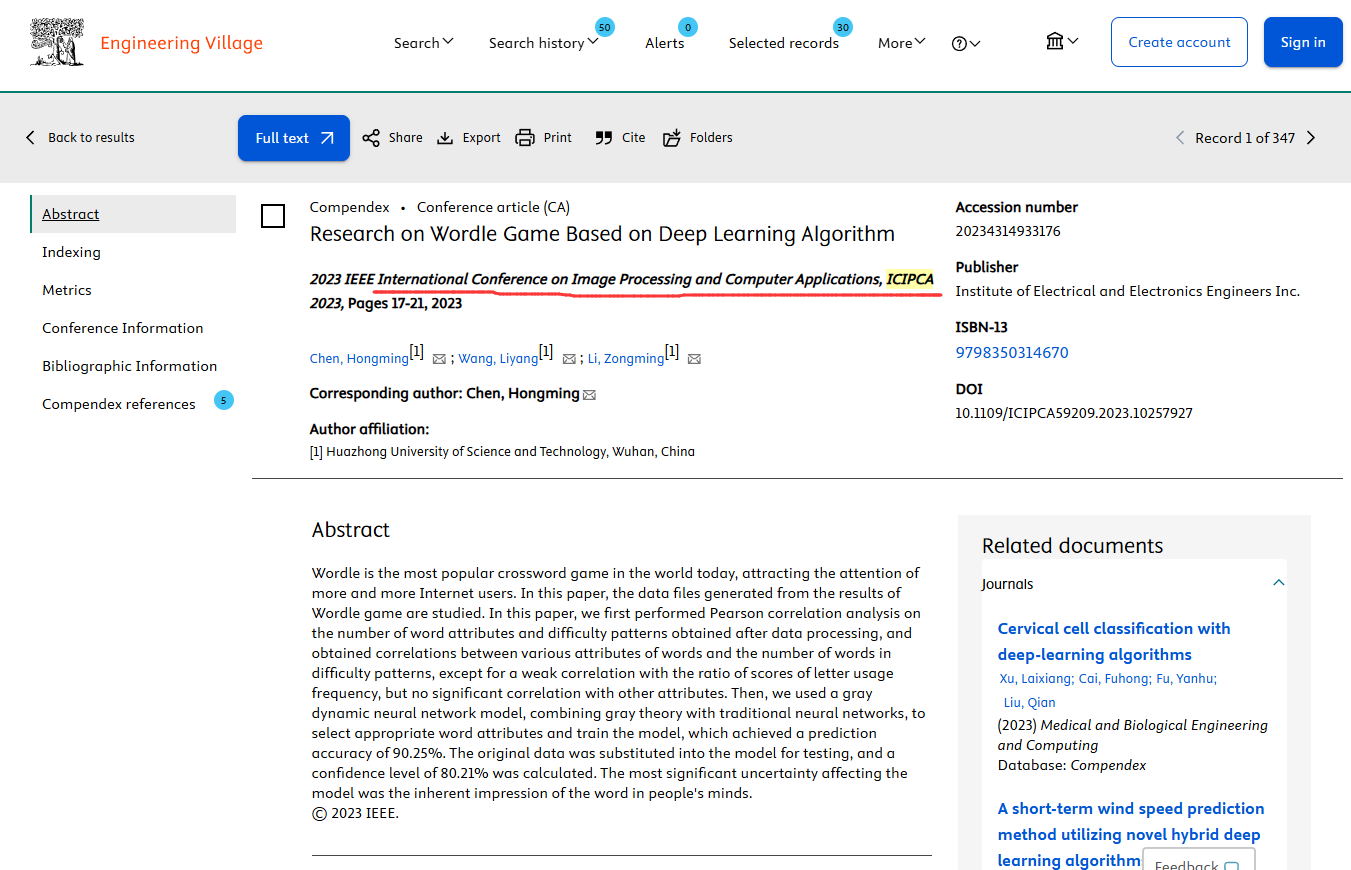Select the Abstract section tab

point(134,214)
